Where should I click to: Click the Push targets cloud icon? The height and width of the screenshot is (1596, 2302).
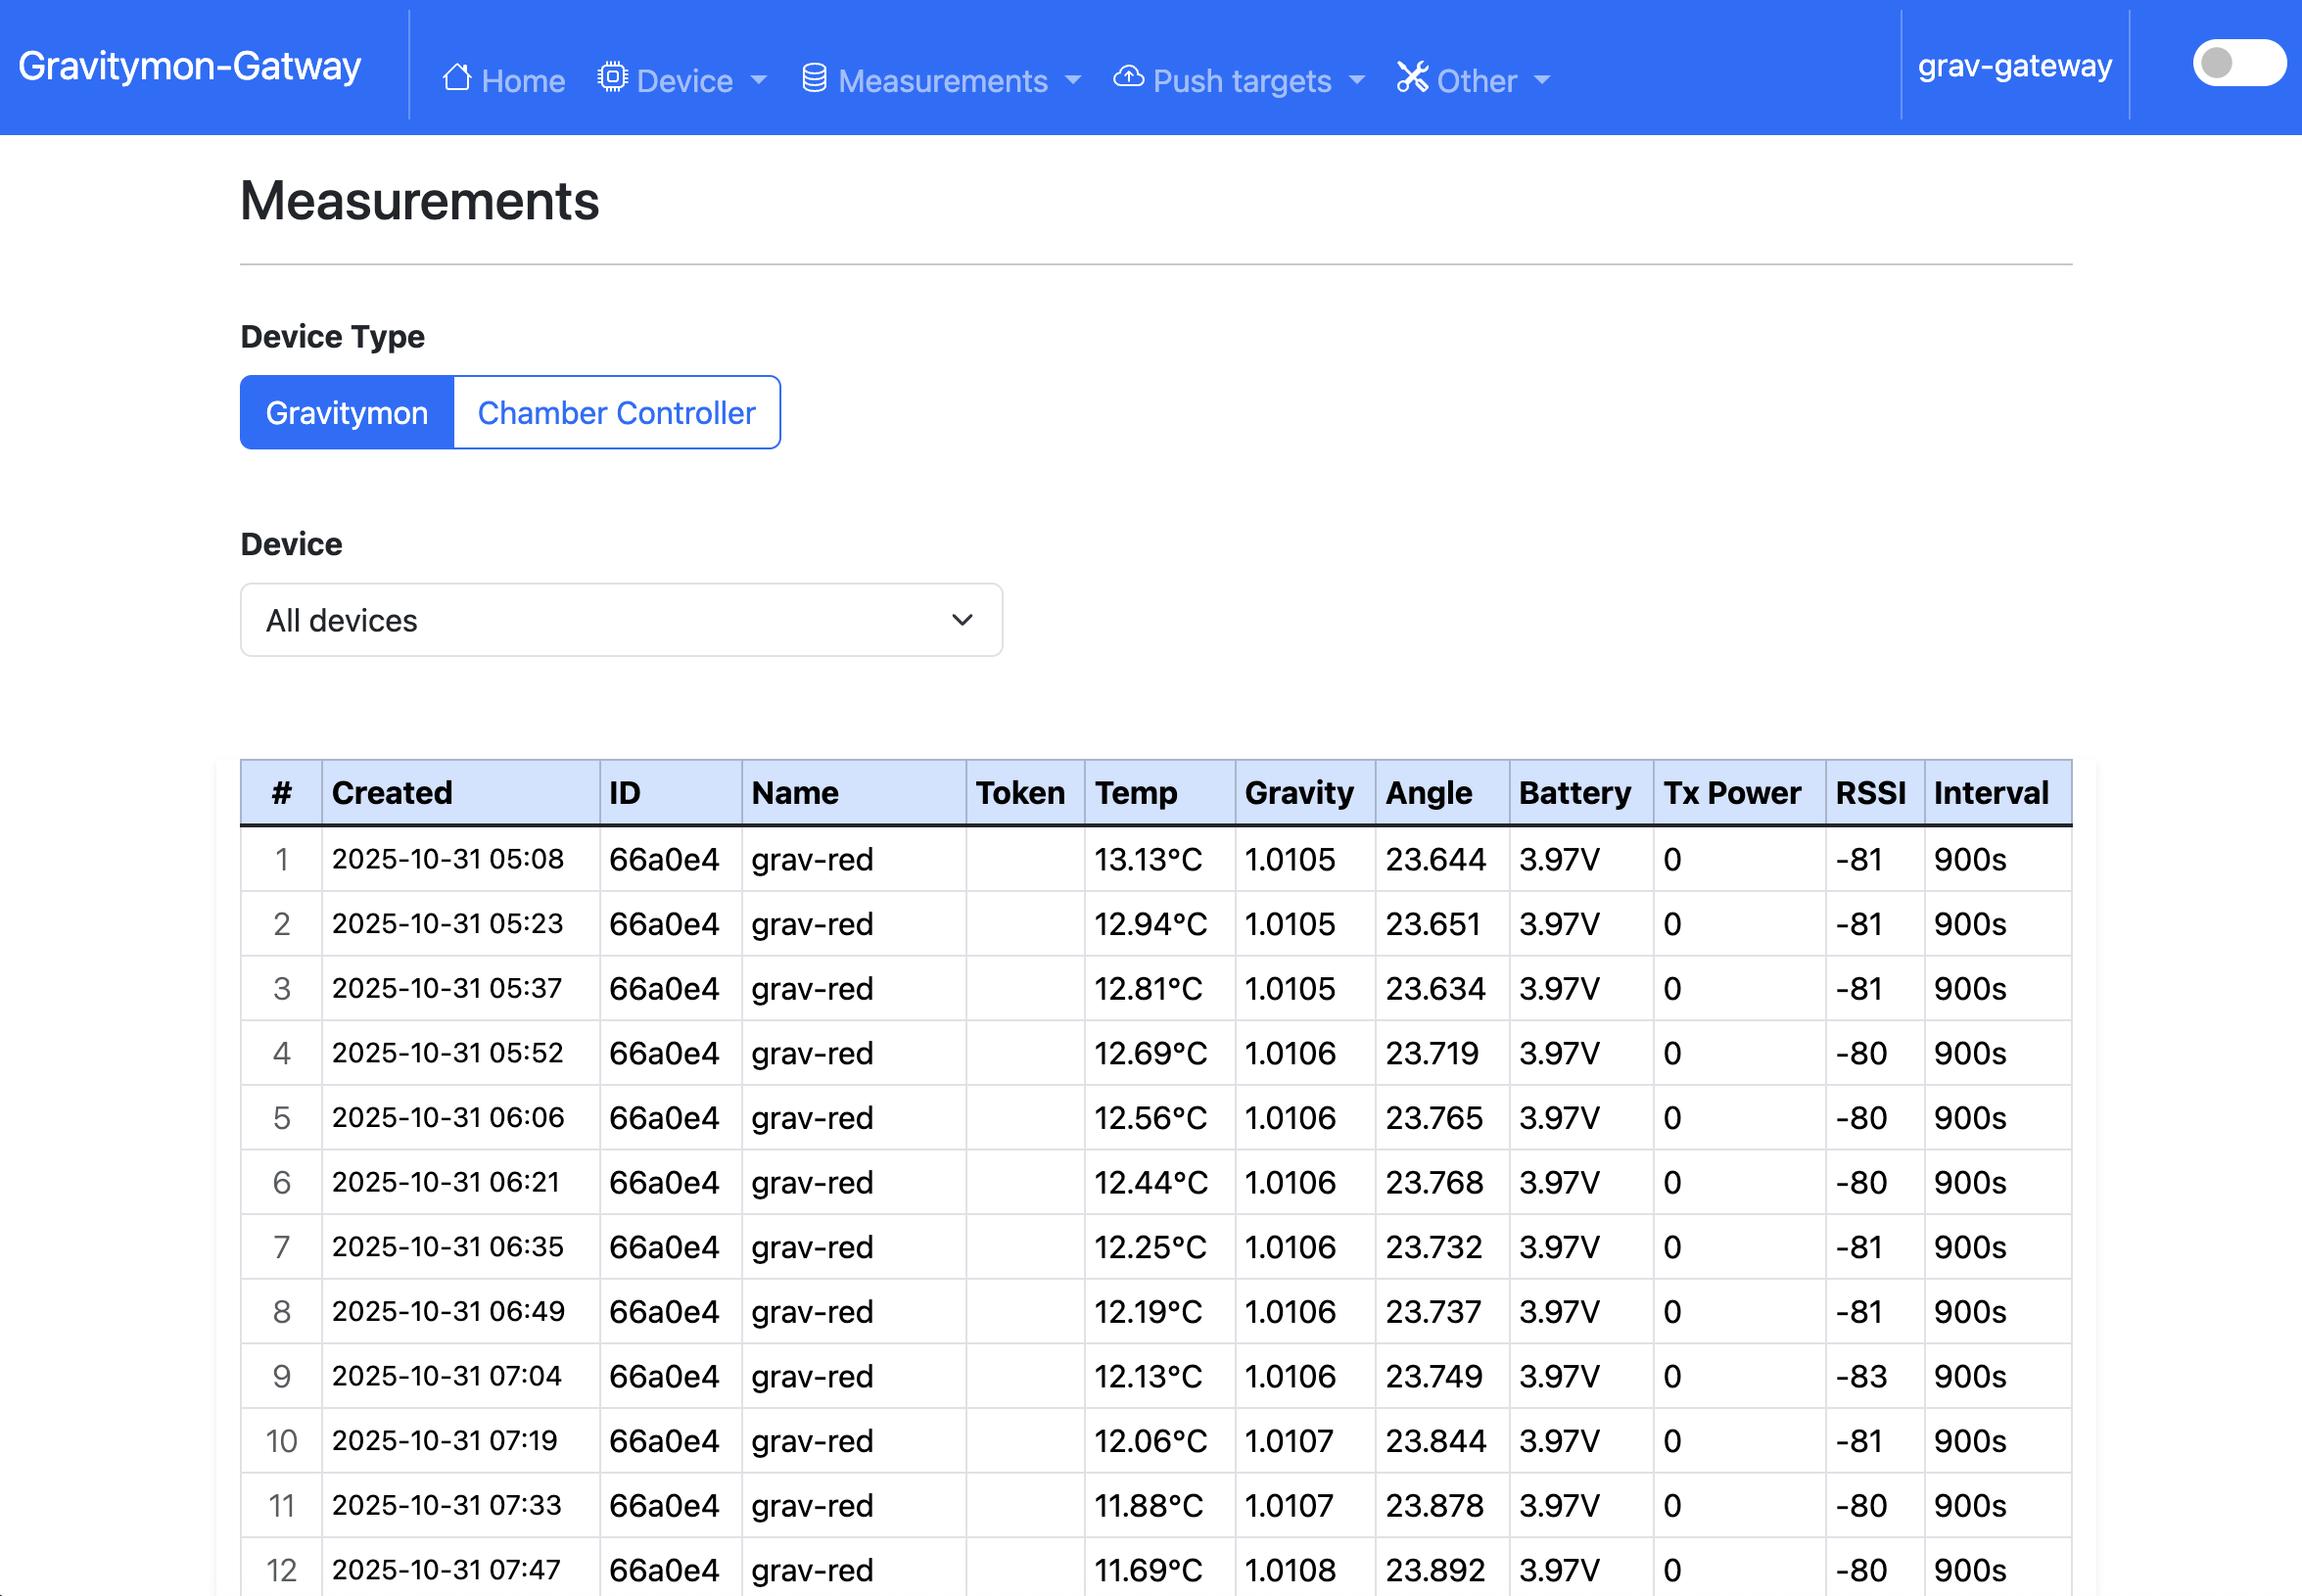(1129, 78)
